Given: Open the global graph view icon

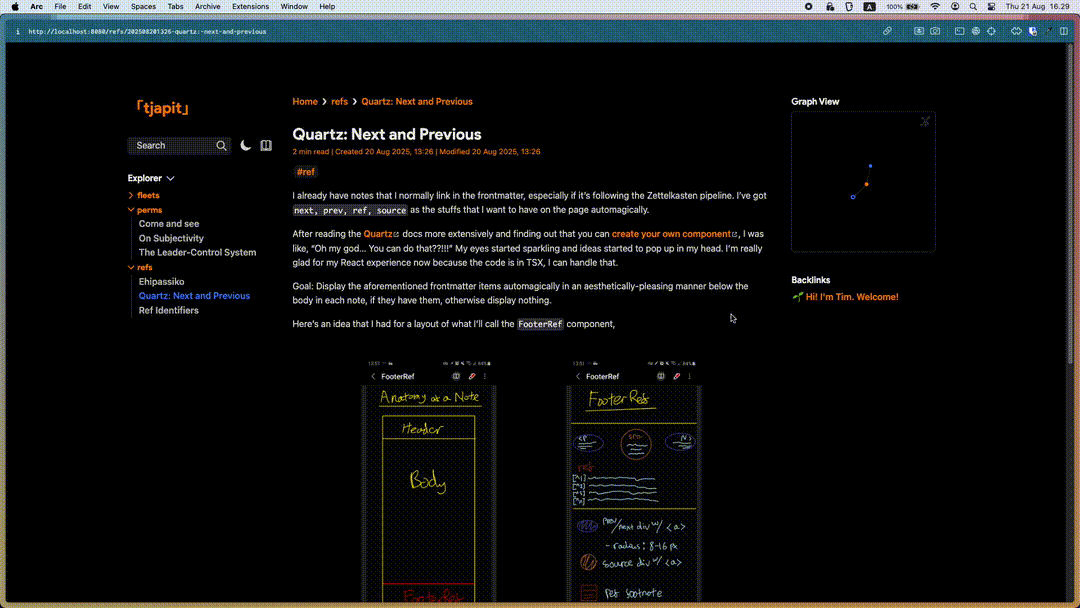Looking at the screenshot, I should pos(925,122).
